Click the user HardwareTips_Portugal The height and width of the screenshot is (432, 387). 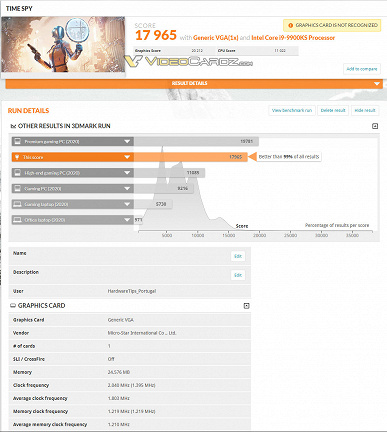(x=132, y=291)
